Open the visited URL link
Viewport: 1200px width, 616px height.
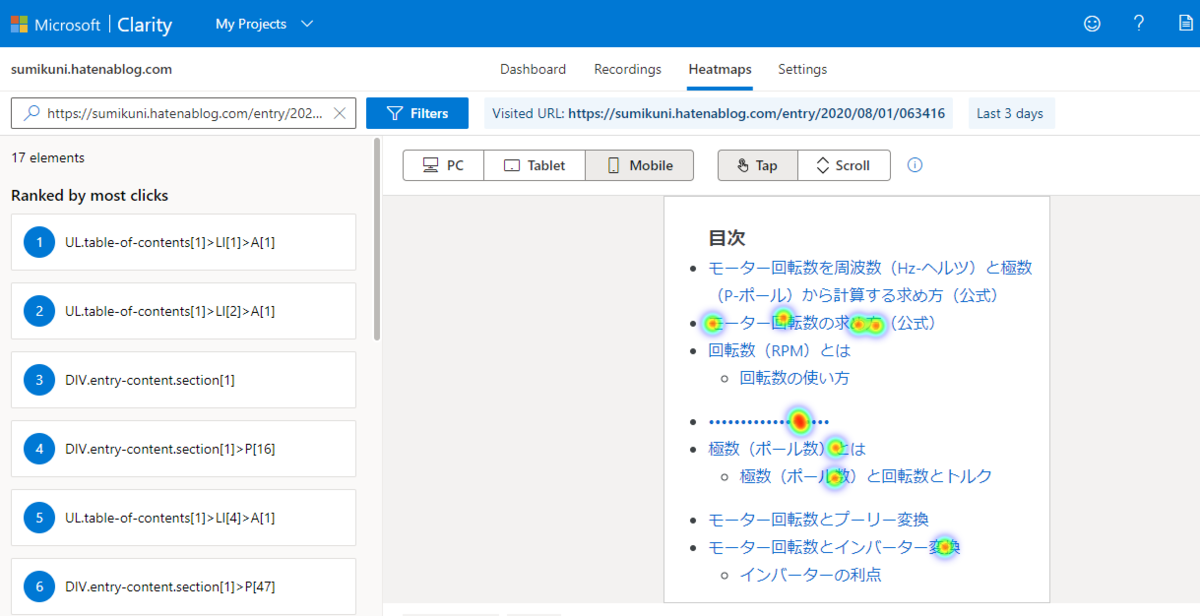757,113
